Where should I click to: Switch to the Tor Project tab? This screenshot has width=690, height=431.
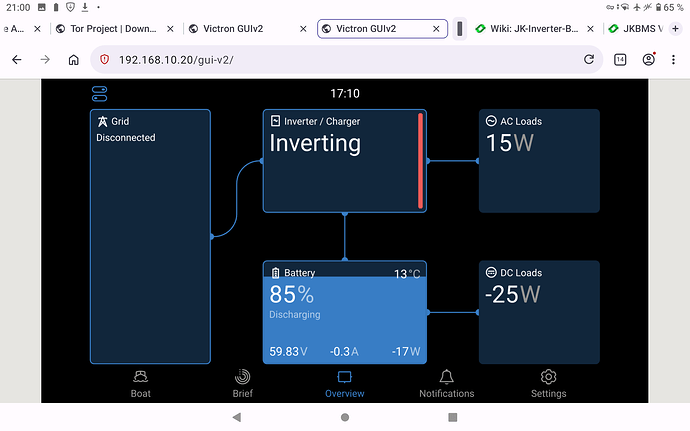[110, 29]
